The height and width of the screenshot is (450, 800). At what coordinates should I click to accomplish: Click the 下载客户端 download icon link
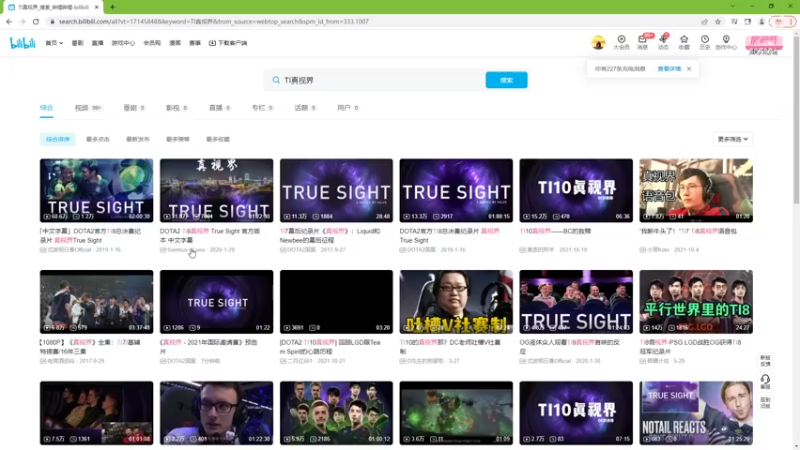pos(228,43)
